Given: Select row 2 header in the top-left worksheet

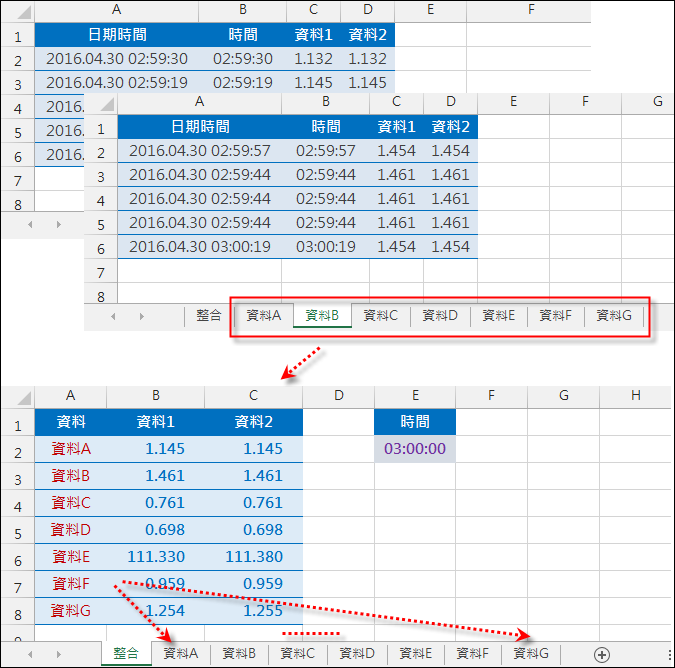Looking at the screenshot, I should [18, 60].
